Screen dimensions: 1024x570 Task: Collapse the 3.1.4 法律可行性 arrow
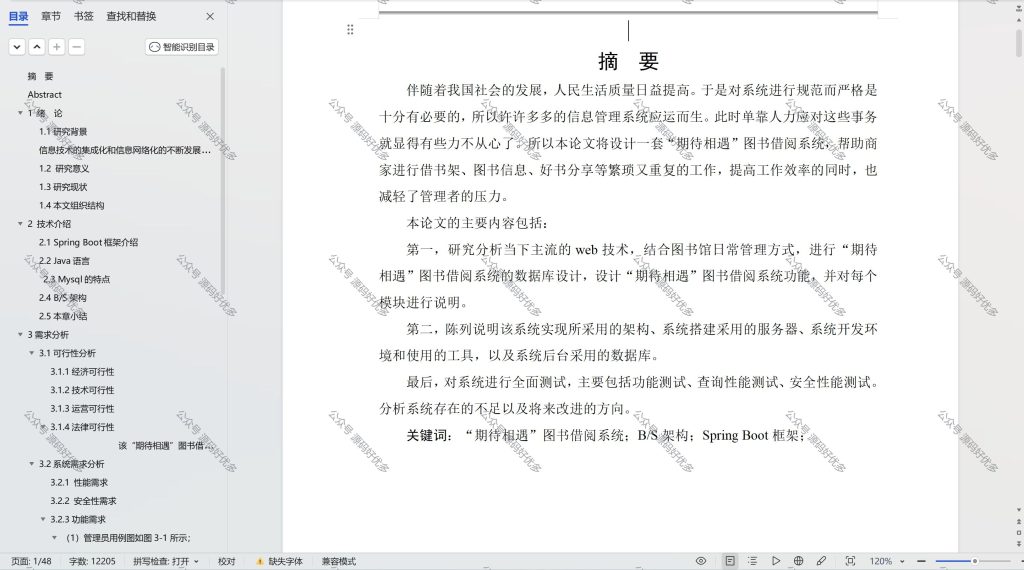coord(43,427)
